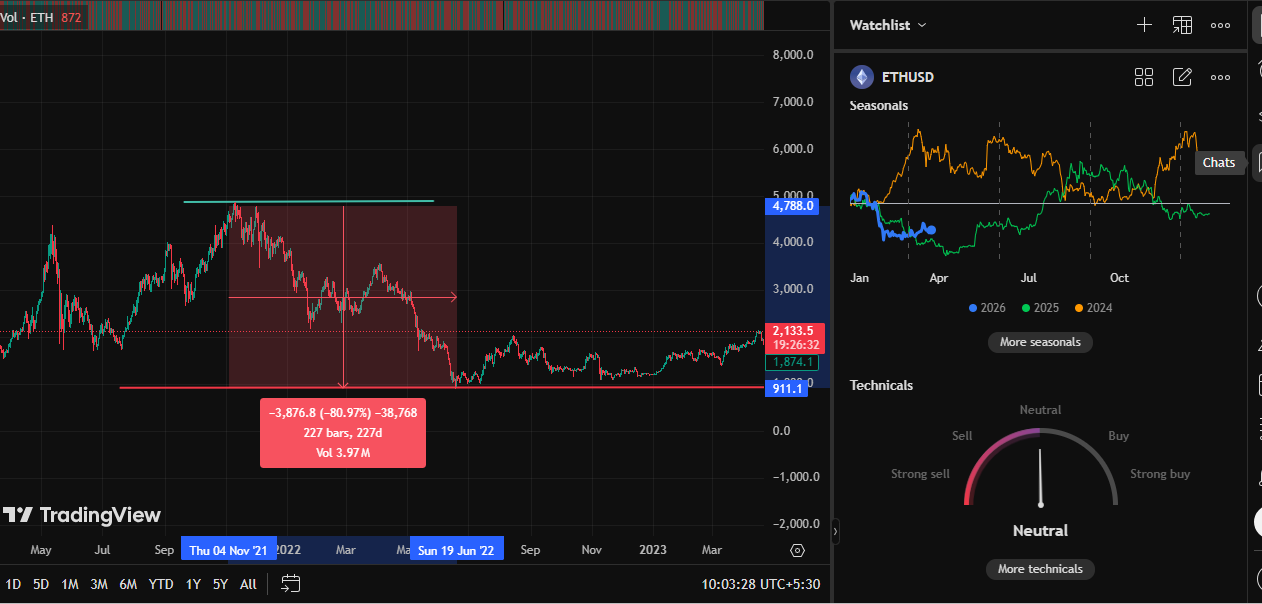Toggle the 2024 seasonal series
The height and width of the screenshot is (604, 1262).
pyautogui.click(x=1091, y=308)
